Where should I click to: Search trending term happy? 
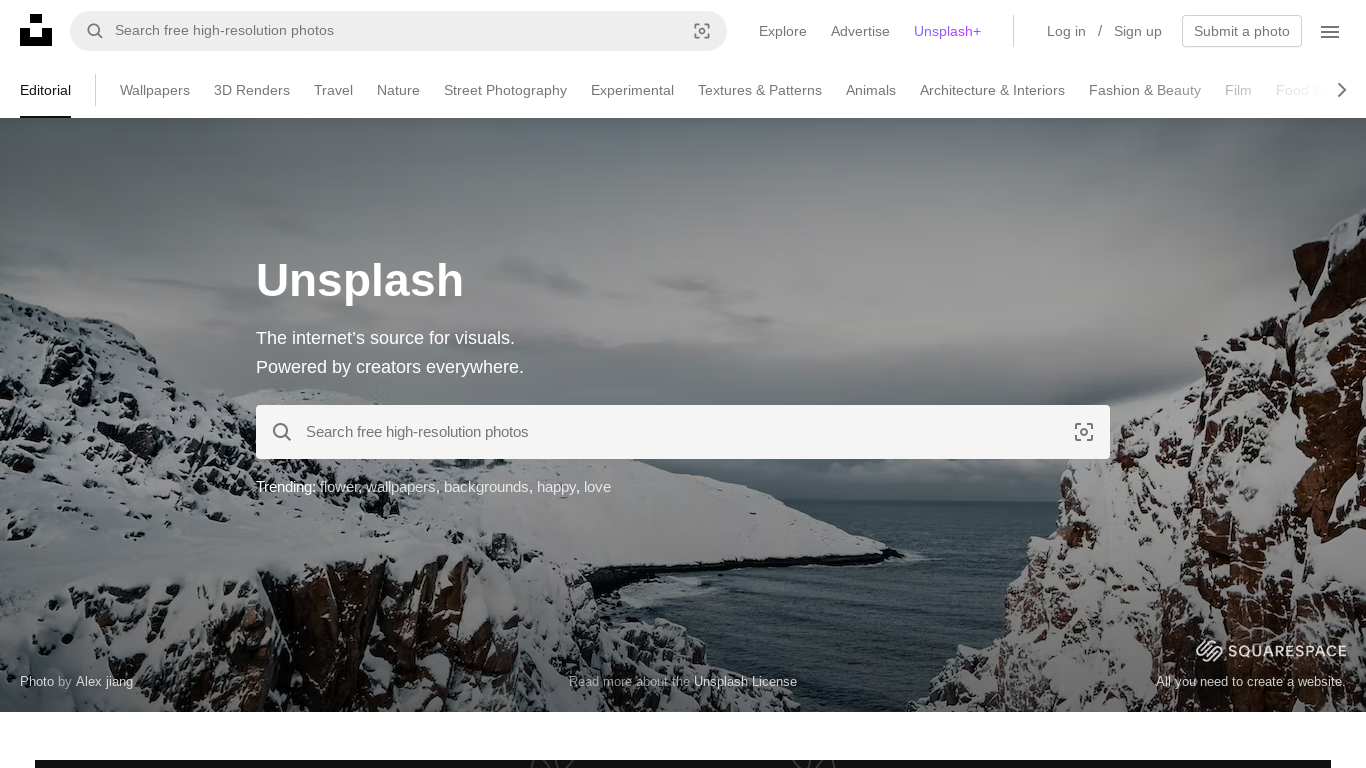point(556,487)
